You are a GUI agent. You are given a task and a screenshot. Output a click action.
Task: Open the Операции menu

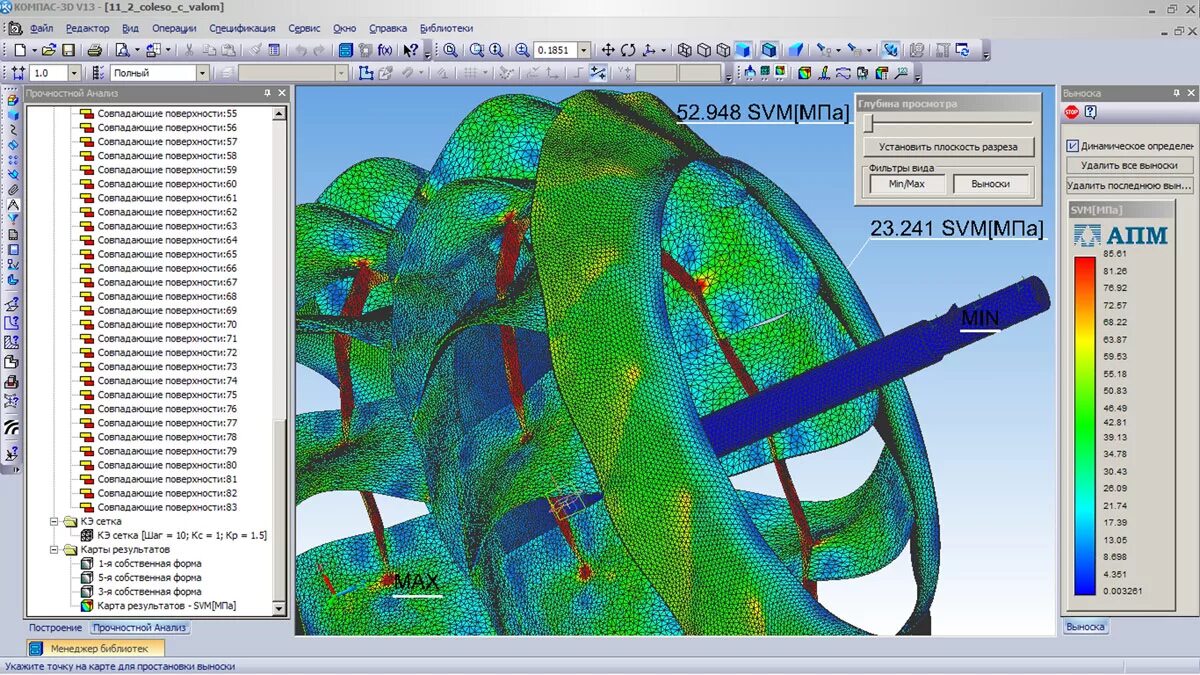175,29
